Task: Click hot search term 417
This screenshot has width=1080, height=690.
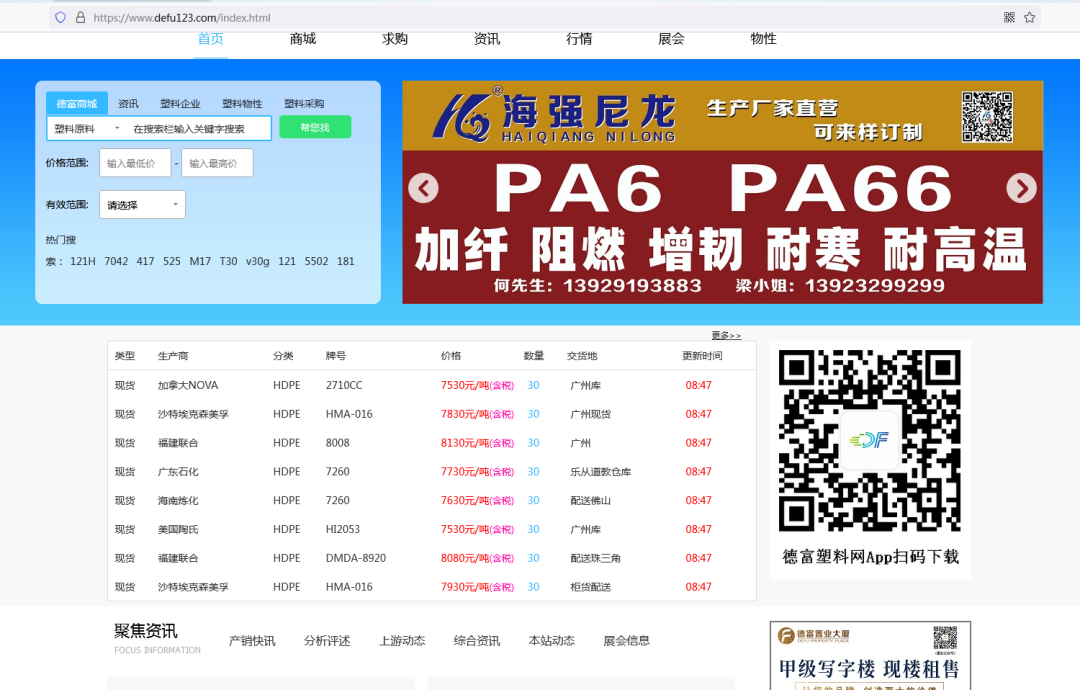Action: pyautogui.click(x=145, y=262)
